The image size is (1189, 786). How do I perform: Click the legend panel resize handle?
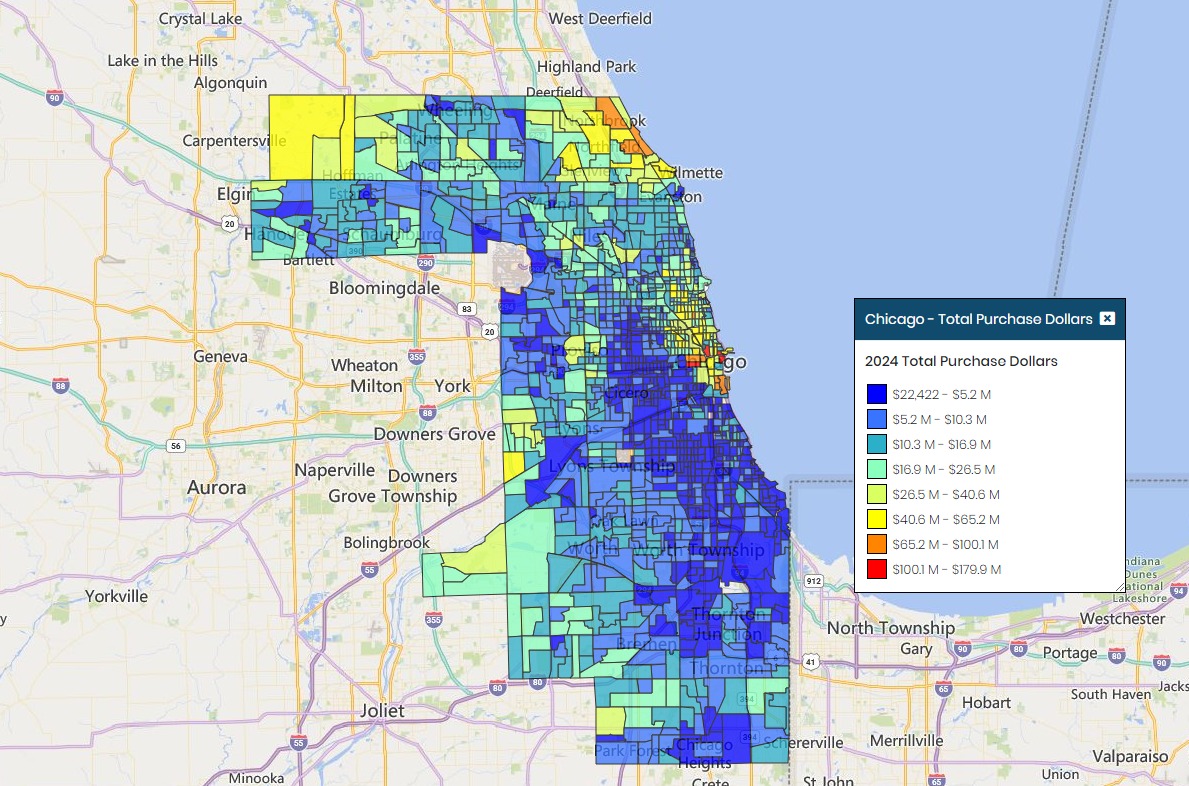coord(1120,587)
